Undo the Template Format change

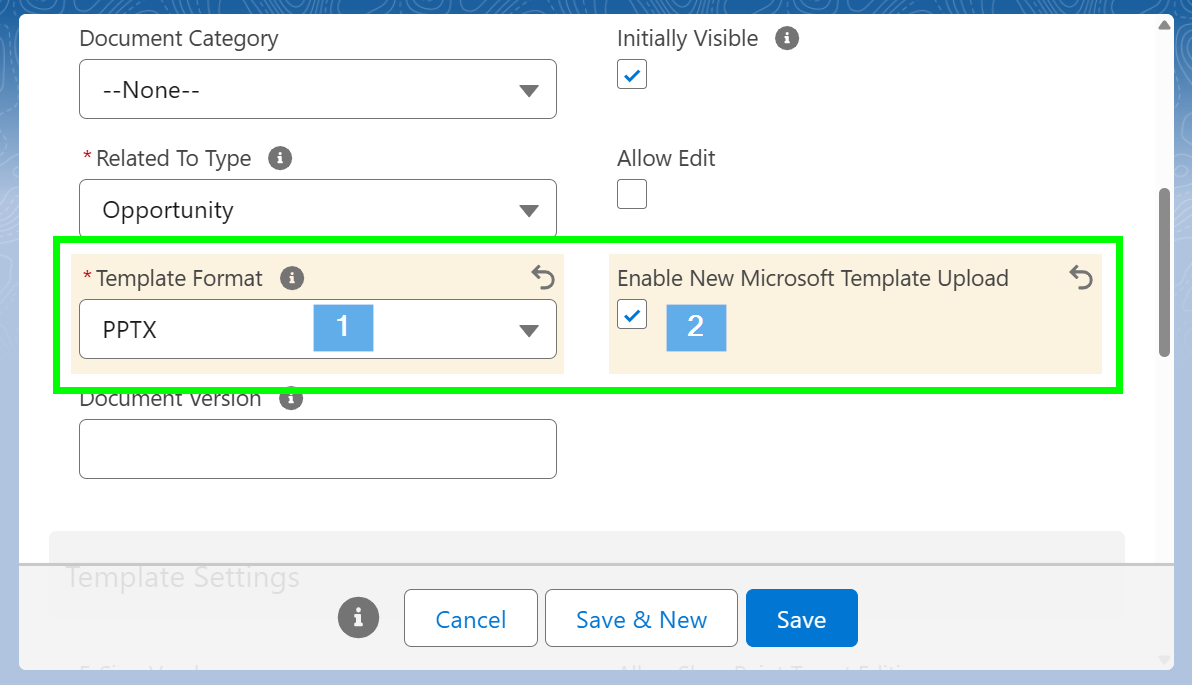pos(542,277)
